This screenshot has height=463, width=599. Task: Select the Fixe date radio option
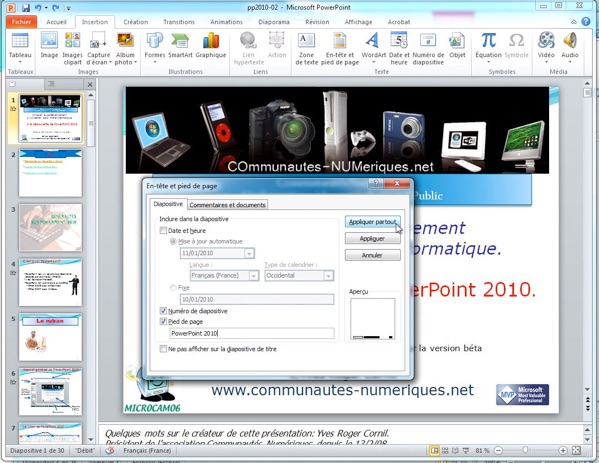pyautogui.click(x=173, y=287)
